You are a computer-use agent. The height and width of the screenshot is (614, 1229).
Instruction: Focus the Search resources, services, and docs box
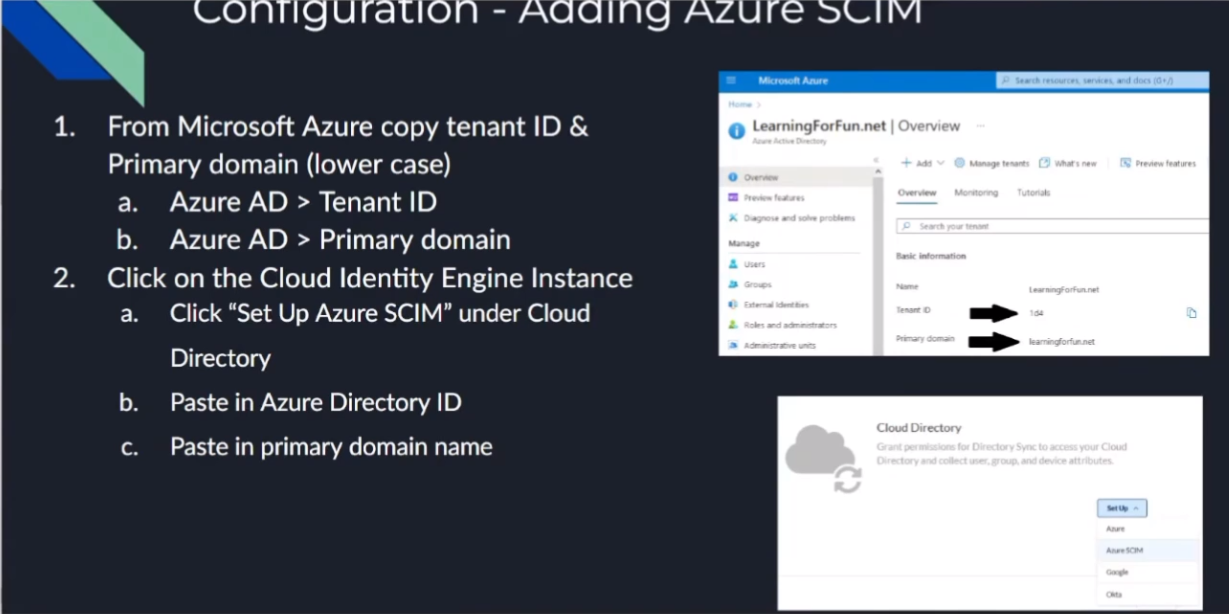pos(1102,80)
